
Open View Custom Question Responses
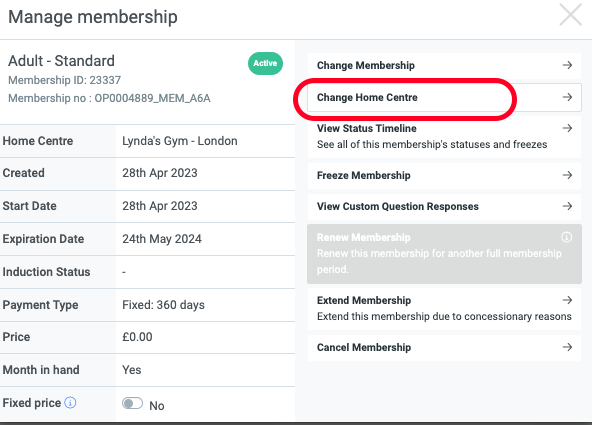[444, 206]
